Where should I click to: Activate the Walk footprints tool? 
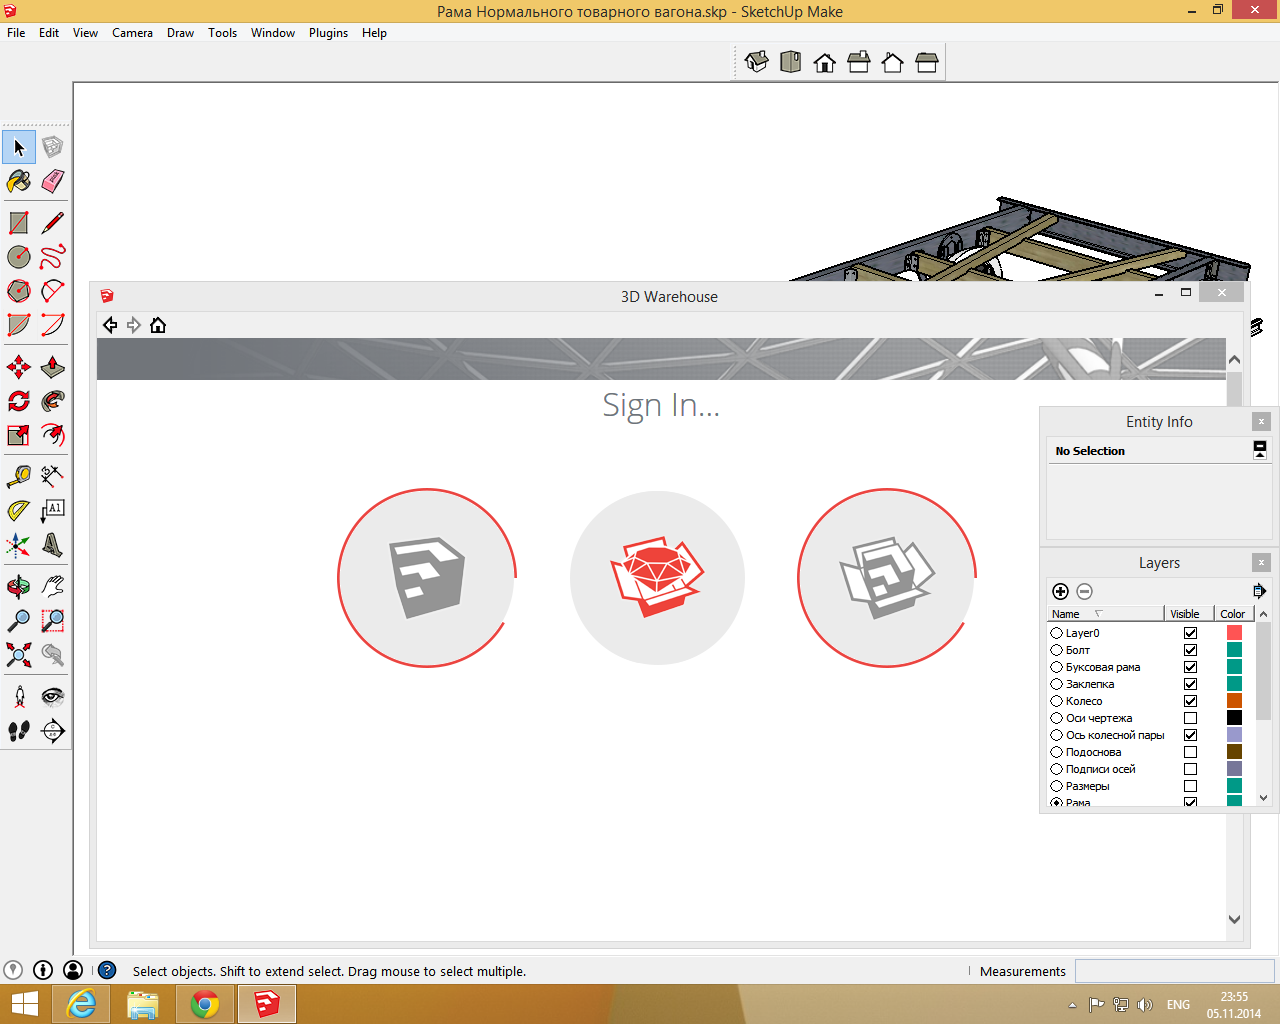(x=19, y=731)
